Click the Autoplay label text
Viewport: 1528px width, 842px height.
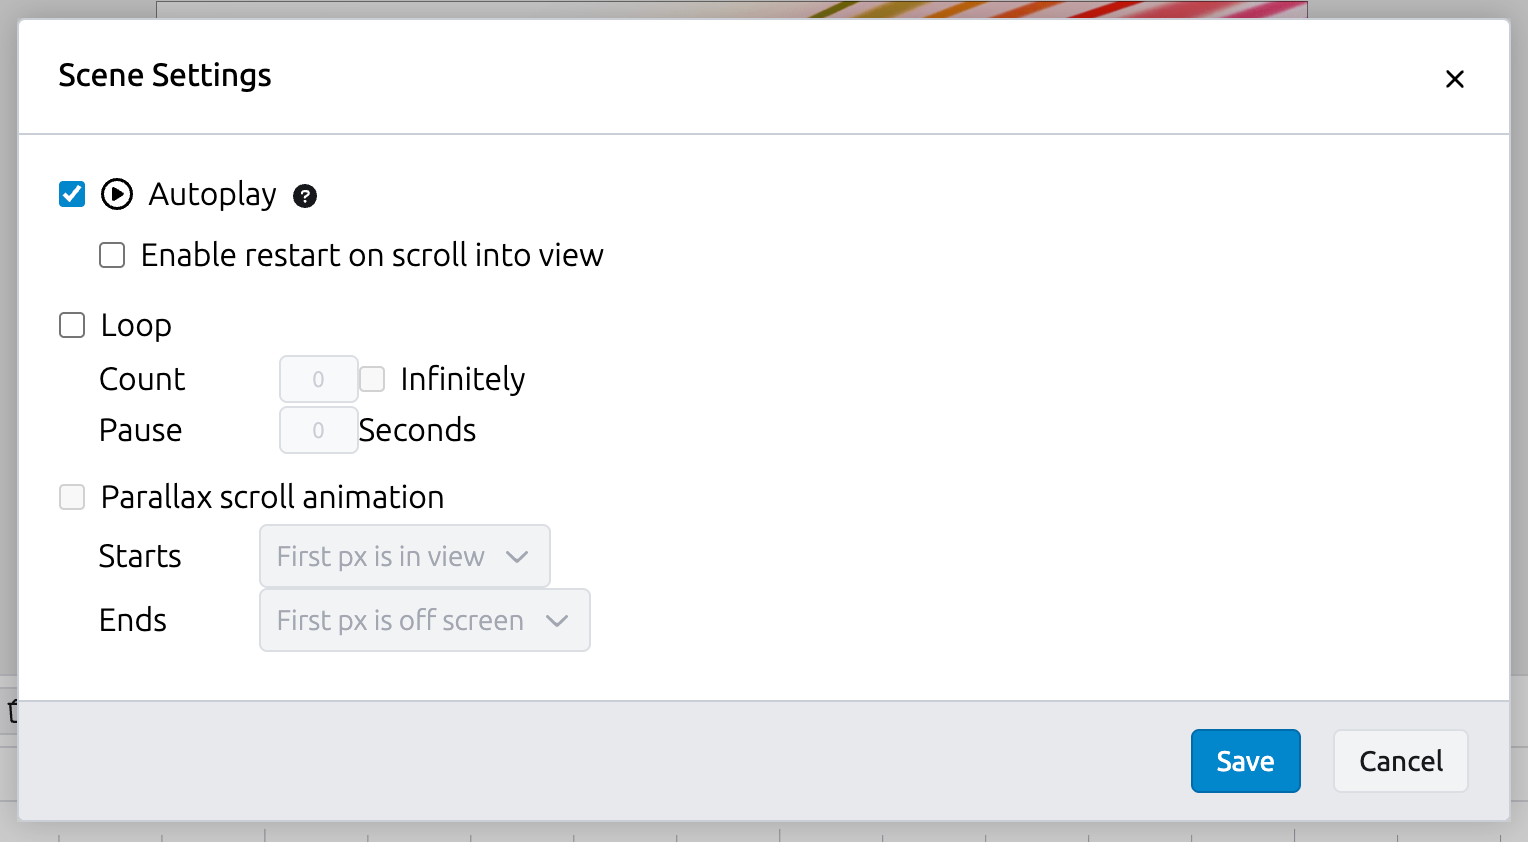pyautogui.click(x=212, y=194)
